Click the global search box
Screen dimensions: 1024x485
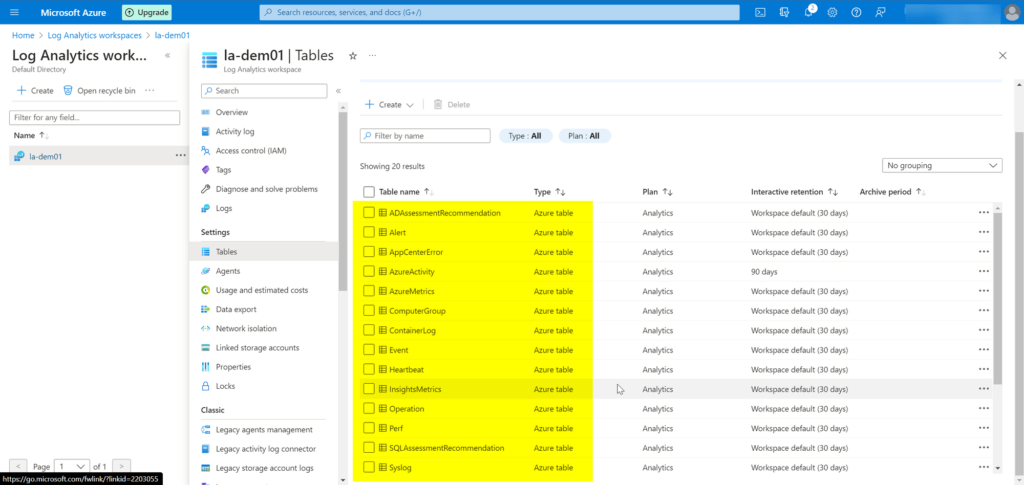[x=500, y=12]
